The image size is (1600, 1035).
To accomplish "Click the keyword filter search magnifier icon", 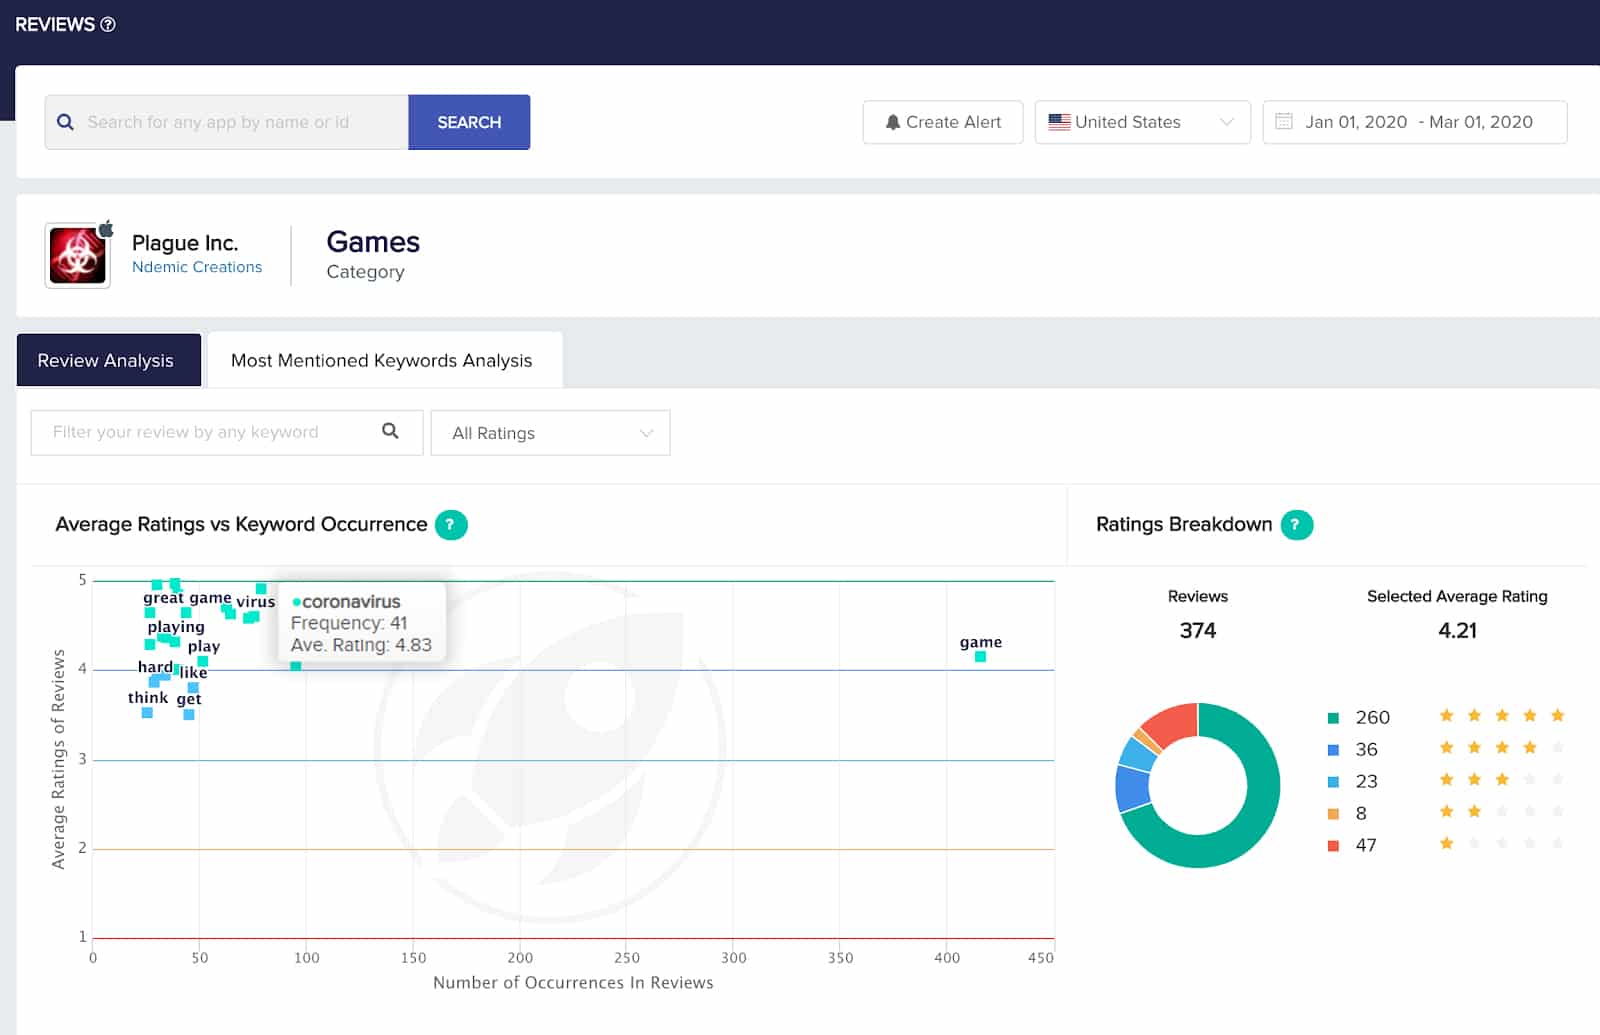I will (390, 431).
